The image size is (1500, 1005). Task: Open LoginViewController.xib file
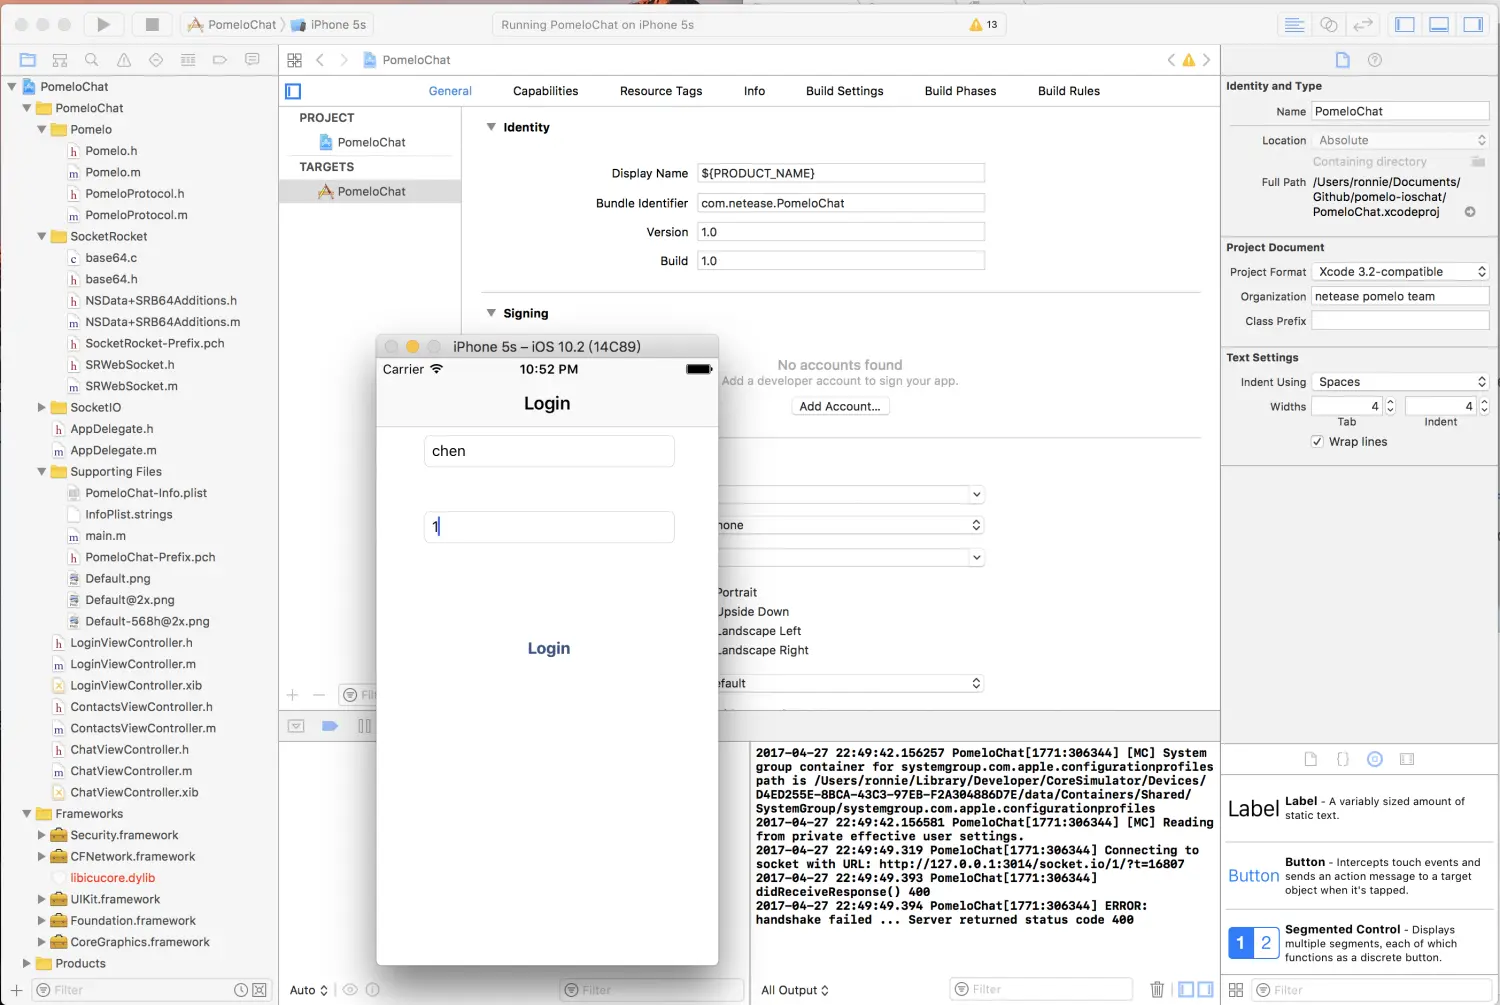point(136,685)
